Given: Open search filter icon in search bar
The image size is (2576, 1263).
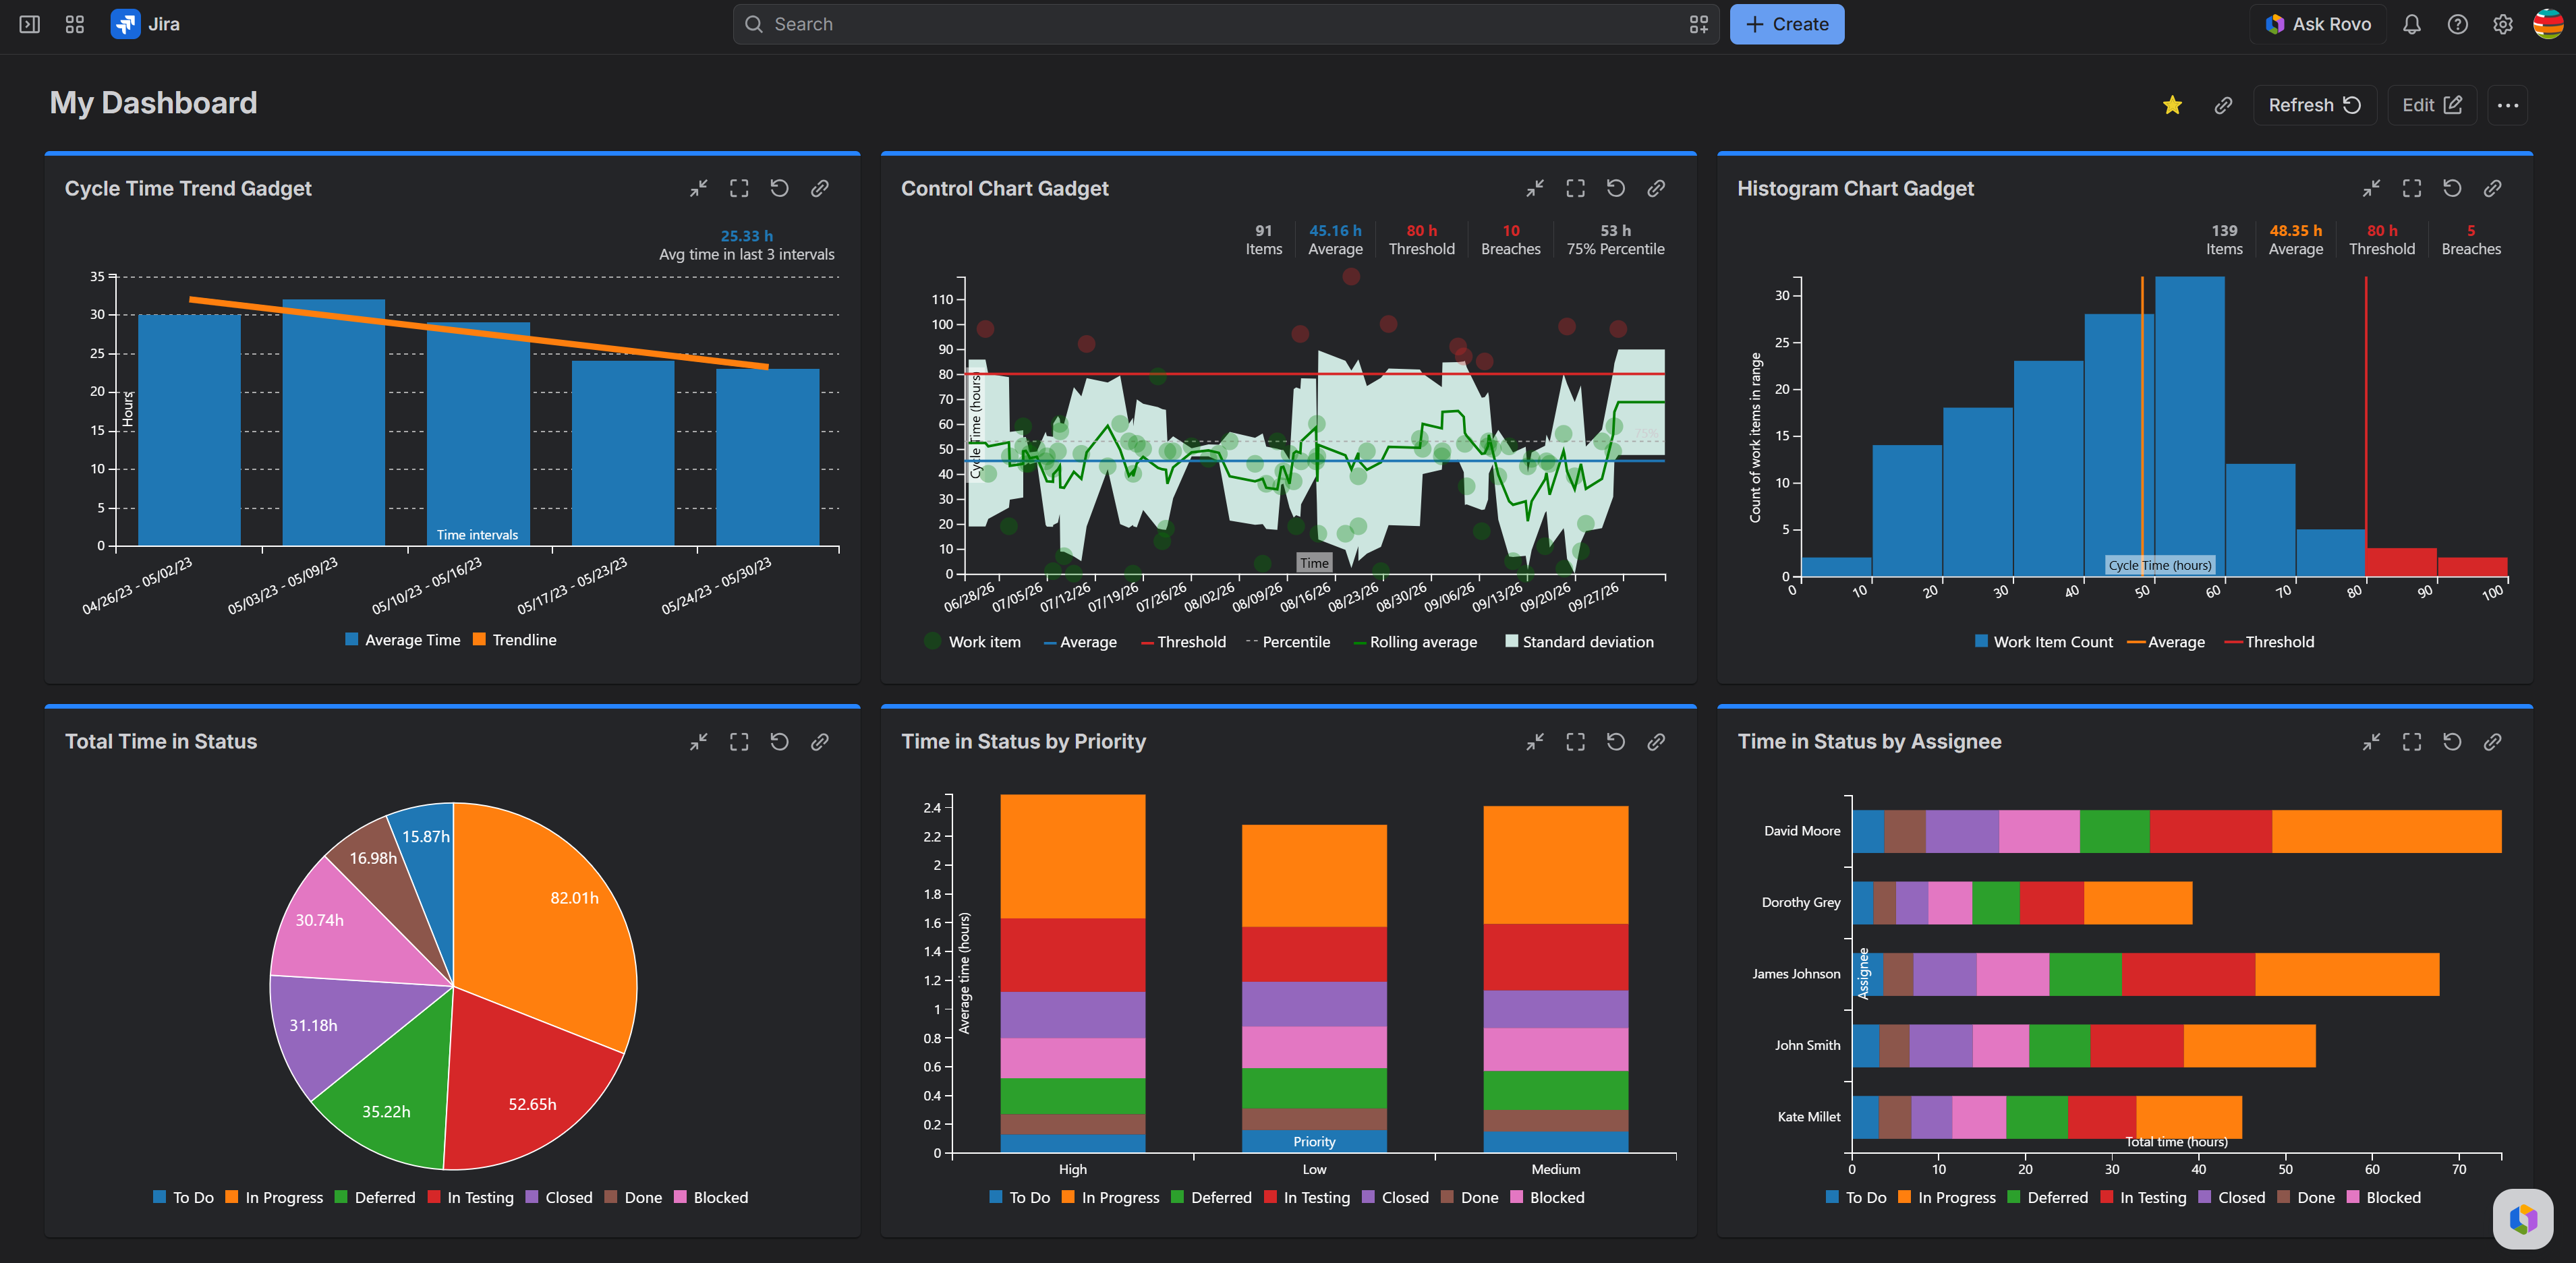Looking at the screenshot, I should click(x=1698, y=24).
